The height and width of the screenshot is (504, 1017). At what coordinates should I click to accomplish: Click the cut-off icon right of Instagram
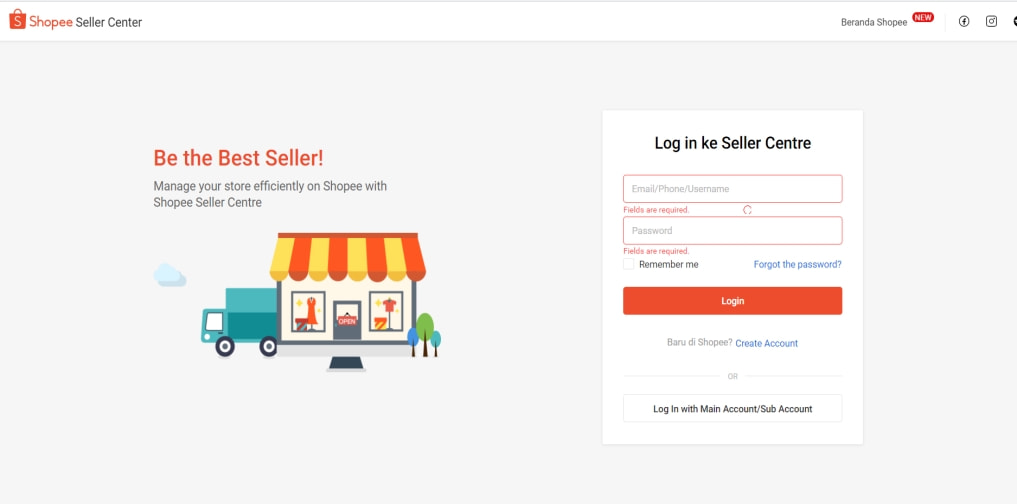click(x=1014, y=21)
